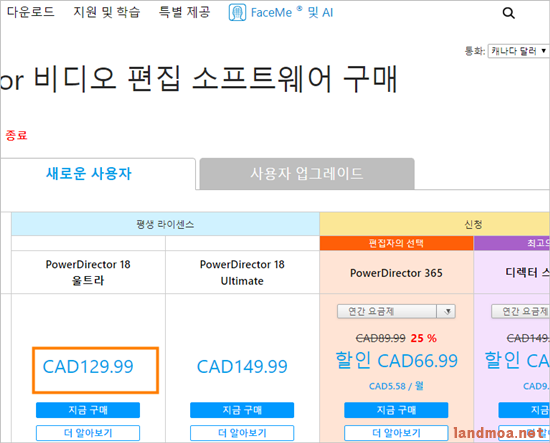This screenshot has width=550, height=443.
Task: Switch to the 새로운 사용자 tab
Action: coord(89,173)
